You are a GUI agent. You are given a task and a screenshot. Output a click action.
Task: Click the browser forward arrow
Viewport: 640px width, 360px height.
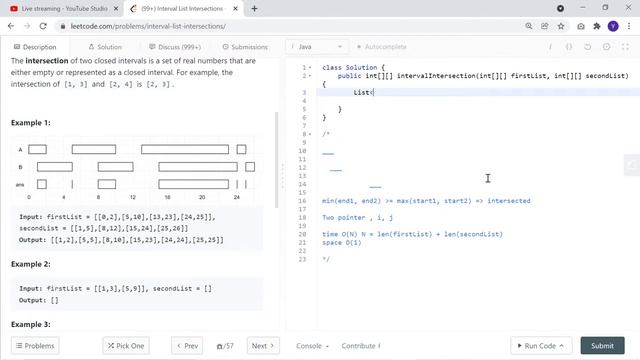pyautogui.click(x=27, y=26)
